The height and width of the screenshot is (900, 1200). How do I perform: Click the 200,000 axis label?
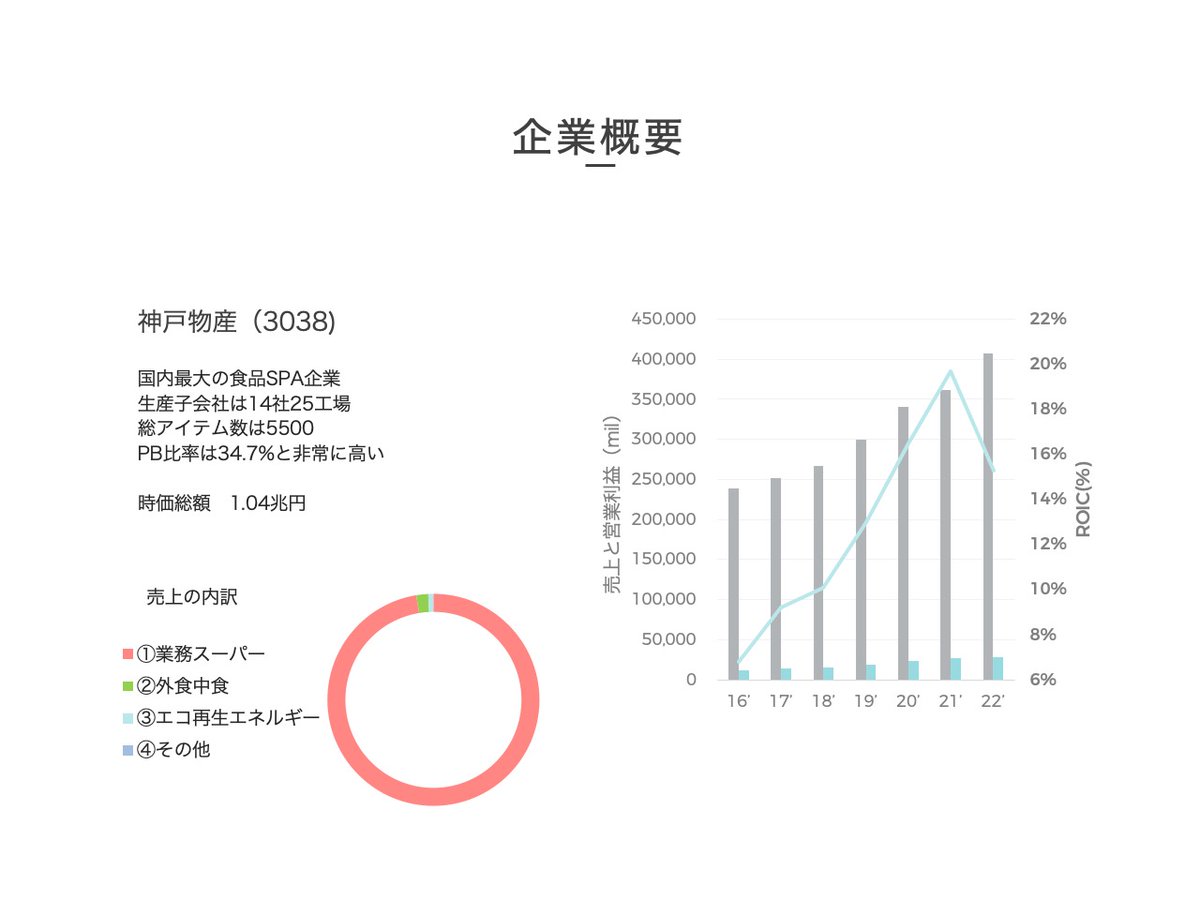[663, 520]
